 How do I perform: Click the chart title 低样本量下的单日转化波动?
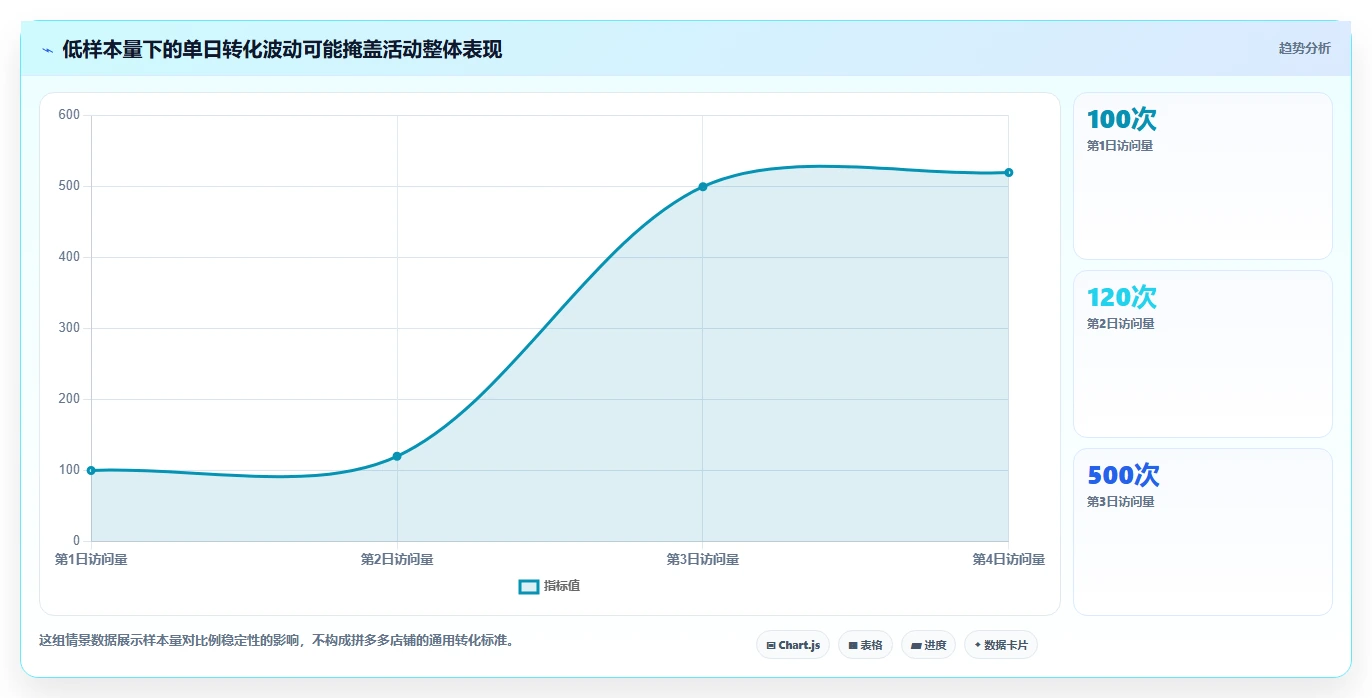[x=282, y=50]
